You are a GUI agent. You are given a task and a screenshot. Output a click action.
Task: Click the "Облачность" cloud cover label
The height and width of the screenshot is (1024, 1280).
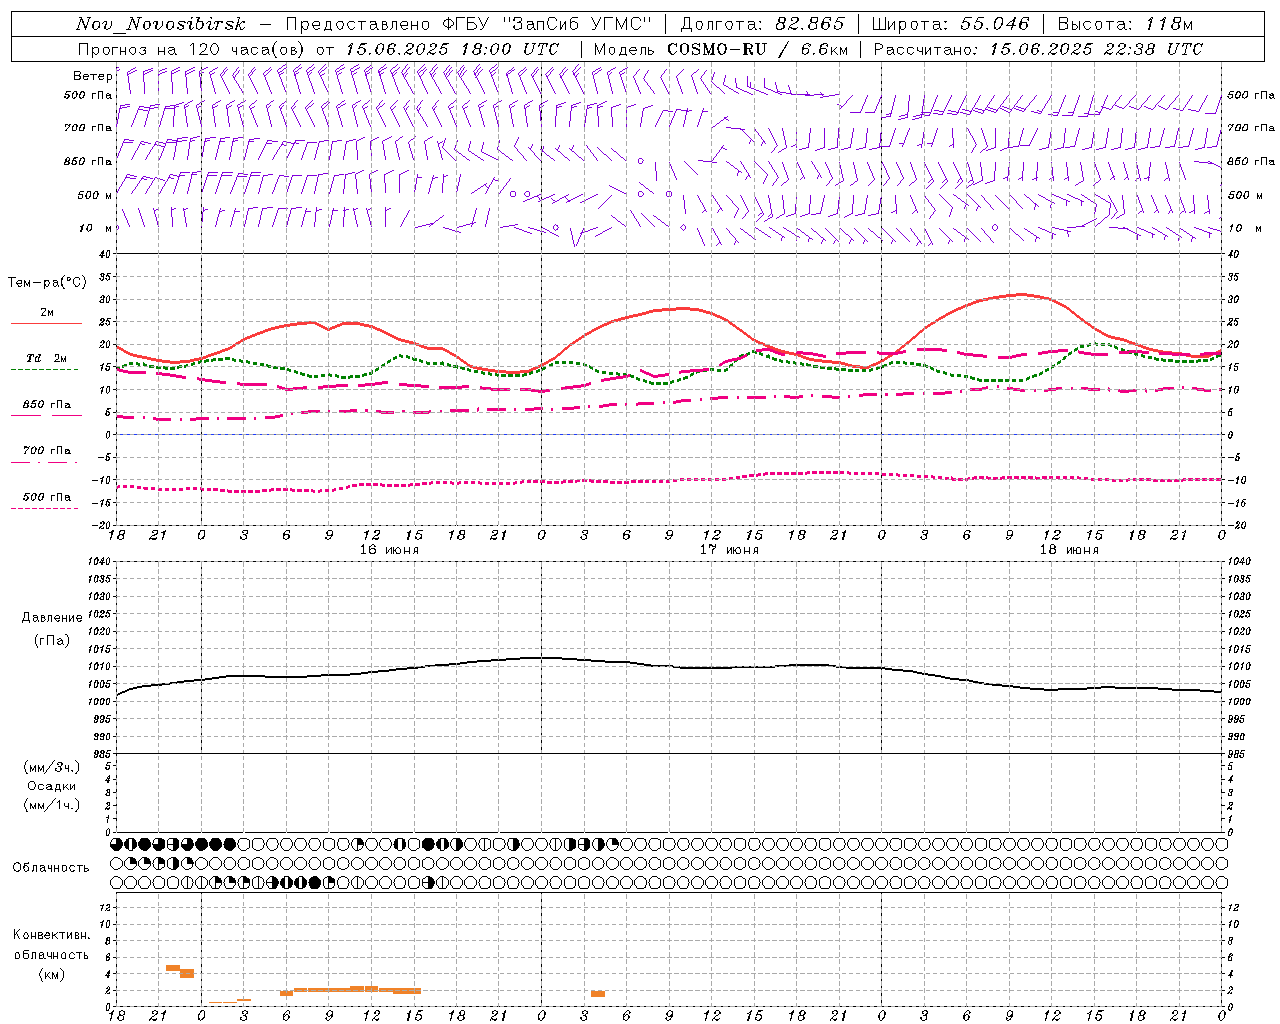pyautogui.click(x=51, y=867)
